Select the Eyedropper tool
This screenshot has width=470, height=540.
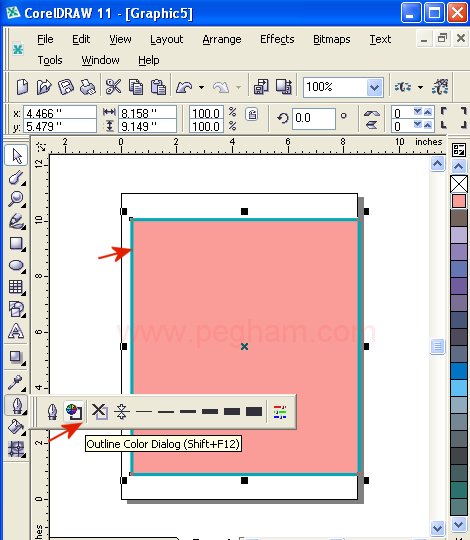(16, 383)
